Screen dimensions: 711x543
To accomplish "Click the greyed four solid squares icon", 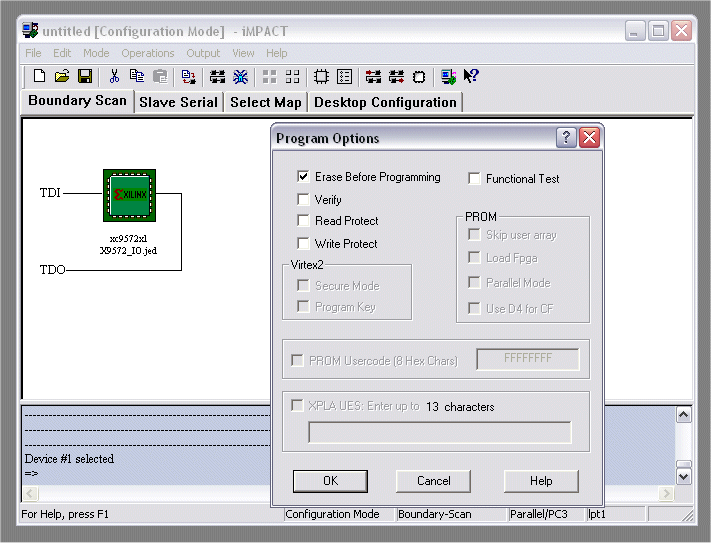I will coord(269,77).
